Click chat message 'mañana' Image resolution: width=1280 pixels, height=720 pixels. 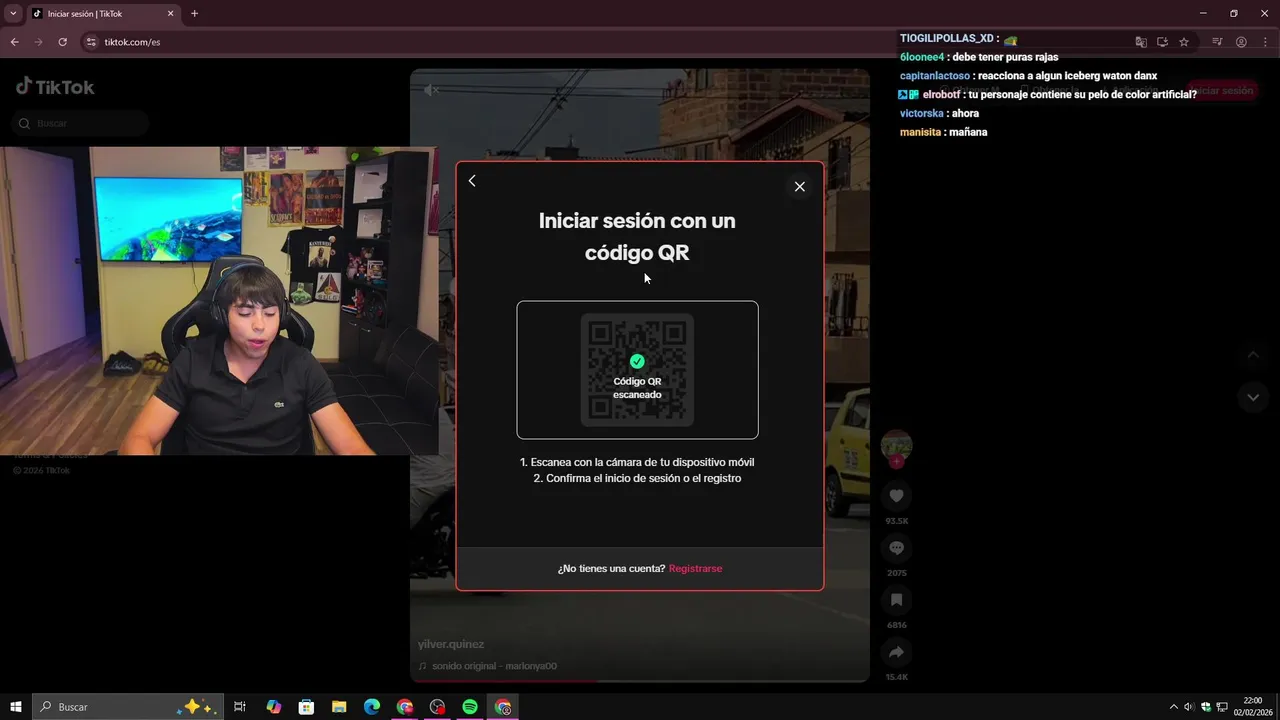(x=969, y=132)
